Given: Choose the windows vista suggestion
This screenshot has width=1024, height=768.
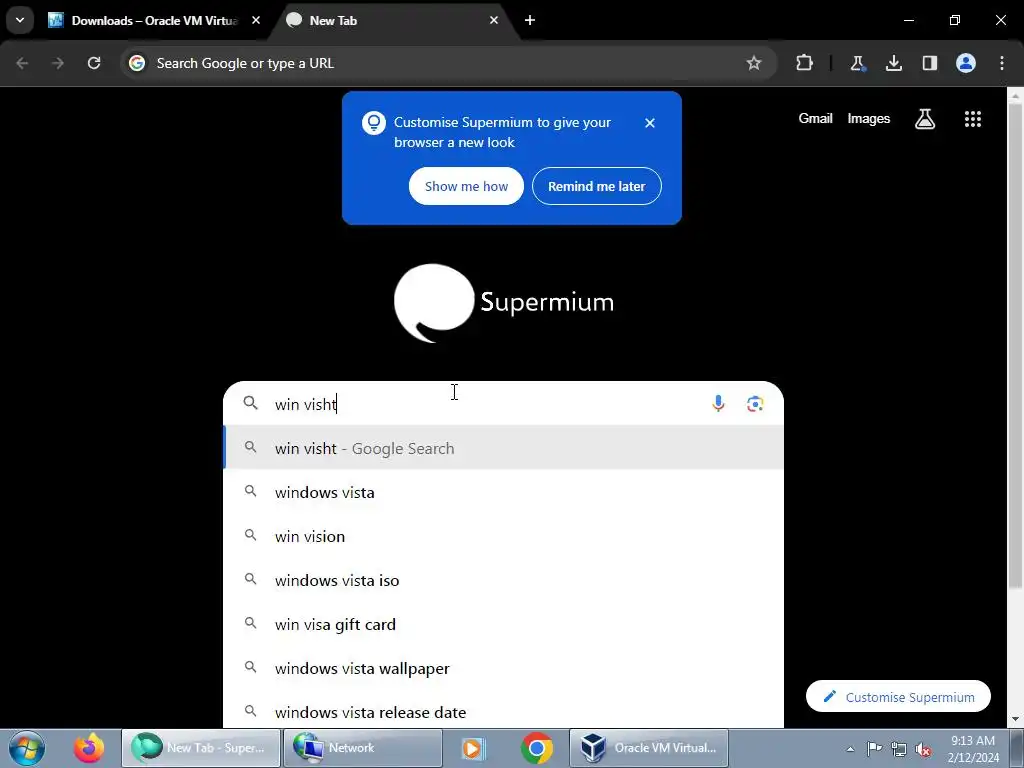Looking at the screenshot, I should coord(504,492).
